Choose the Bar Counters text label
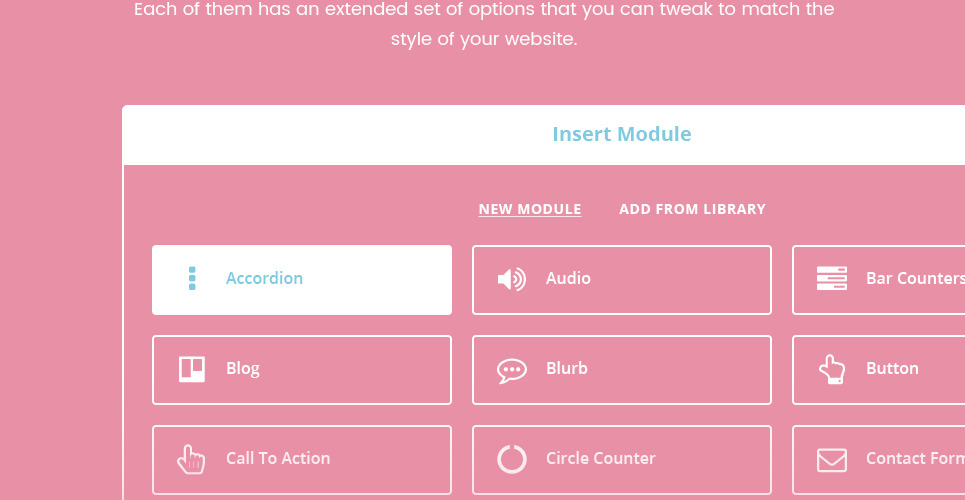The image size is (965, 500). pyautogui.click(x=914, y=279)
